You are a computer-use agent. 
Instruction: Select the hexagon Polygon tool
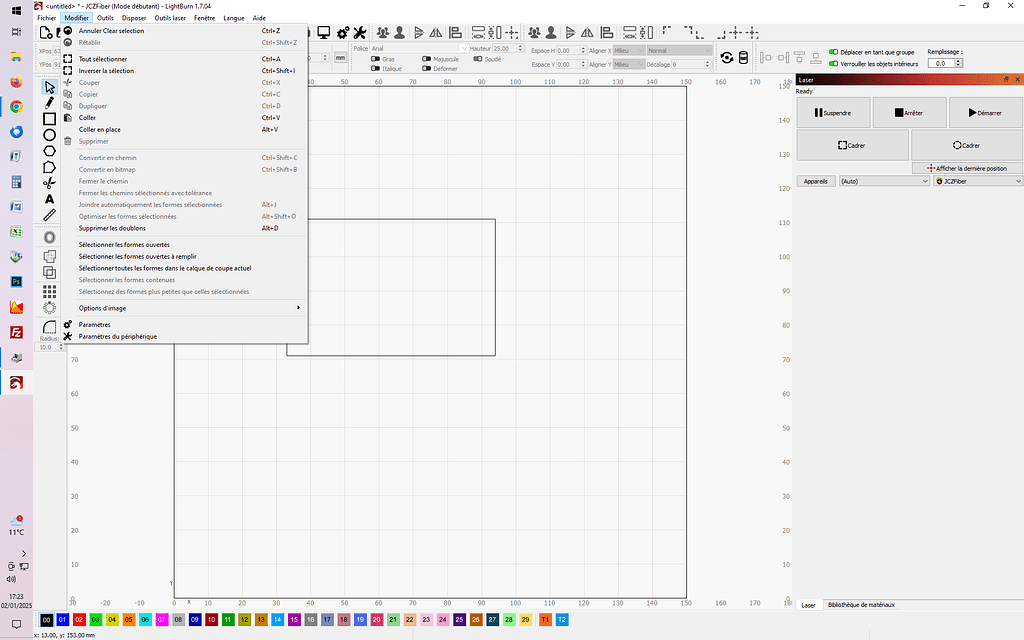click(x=50, y=151)
